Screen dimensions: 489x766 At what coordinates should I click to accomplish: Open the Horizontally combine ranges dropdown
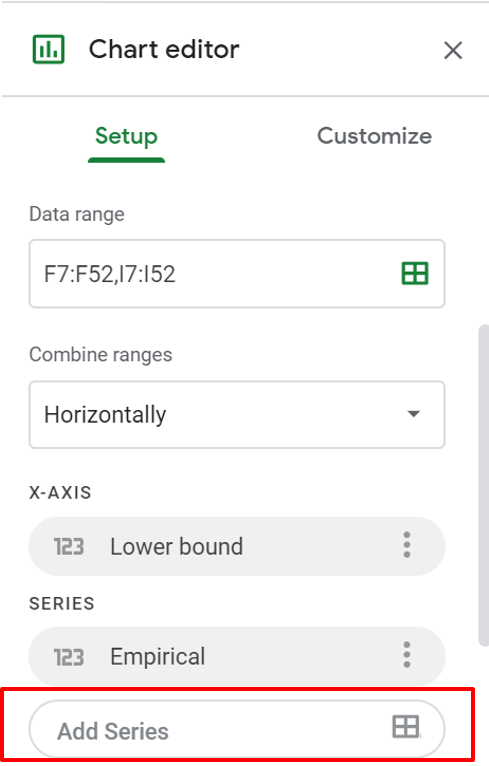(x=237, y=414)
